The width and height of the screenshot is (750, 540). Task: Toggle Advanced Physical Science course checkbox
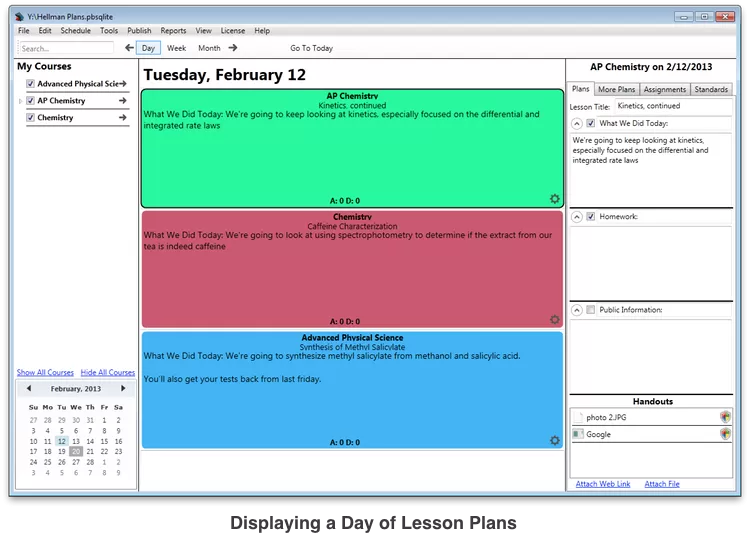click(31, 84)
